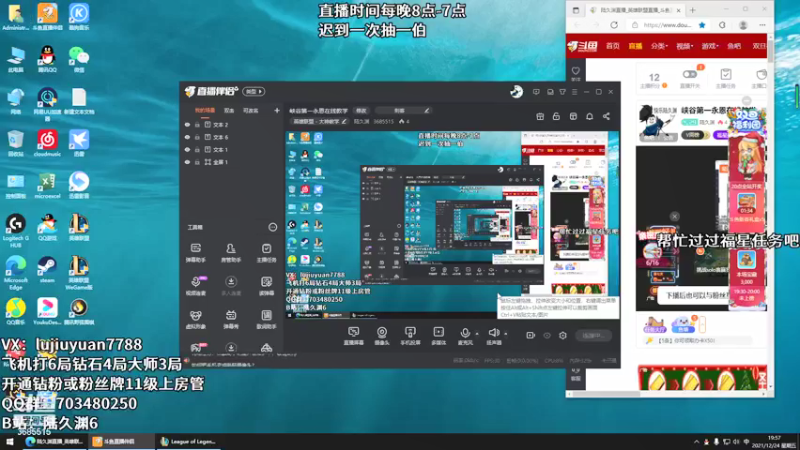The image size is (800, 450).
Task: Click the unlock icon above the preview
Action: pos(556,116)
